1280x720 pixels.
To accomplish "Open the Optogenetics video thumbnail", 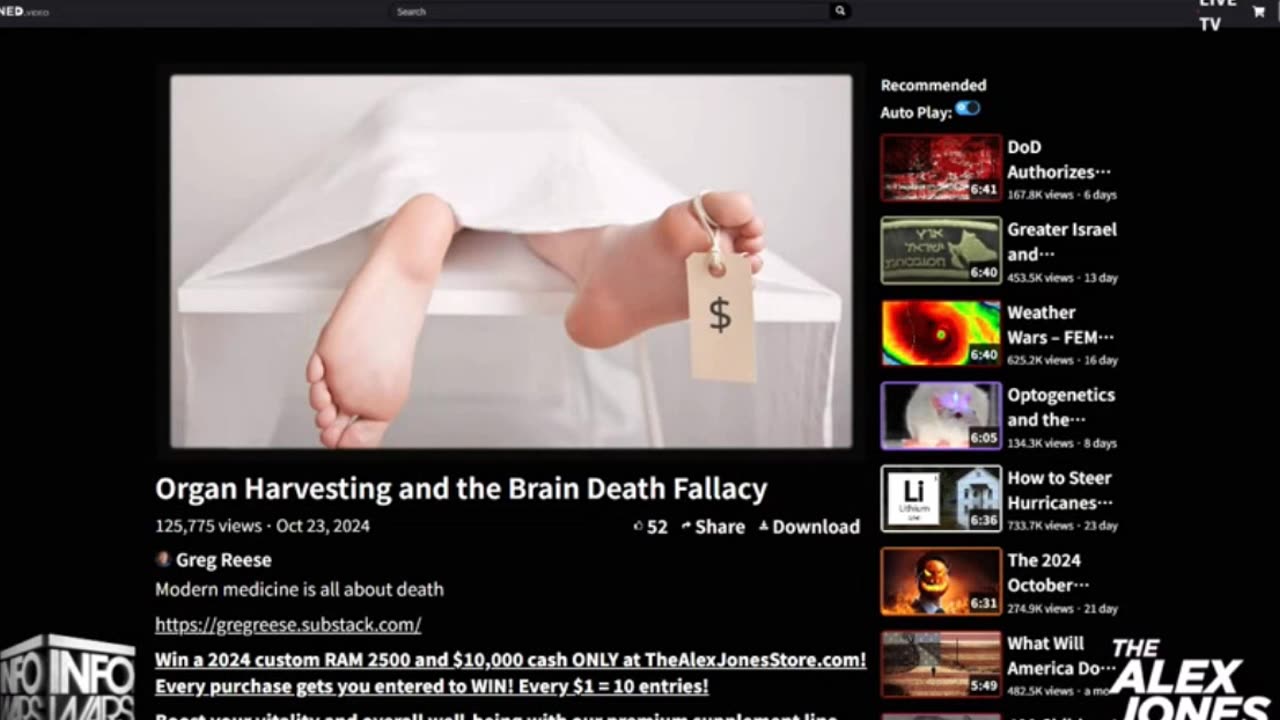I will (x=941, y=416).
